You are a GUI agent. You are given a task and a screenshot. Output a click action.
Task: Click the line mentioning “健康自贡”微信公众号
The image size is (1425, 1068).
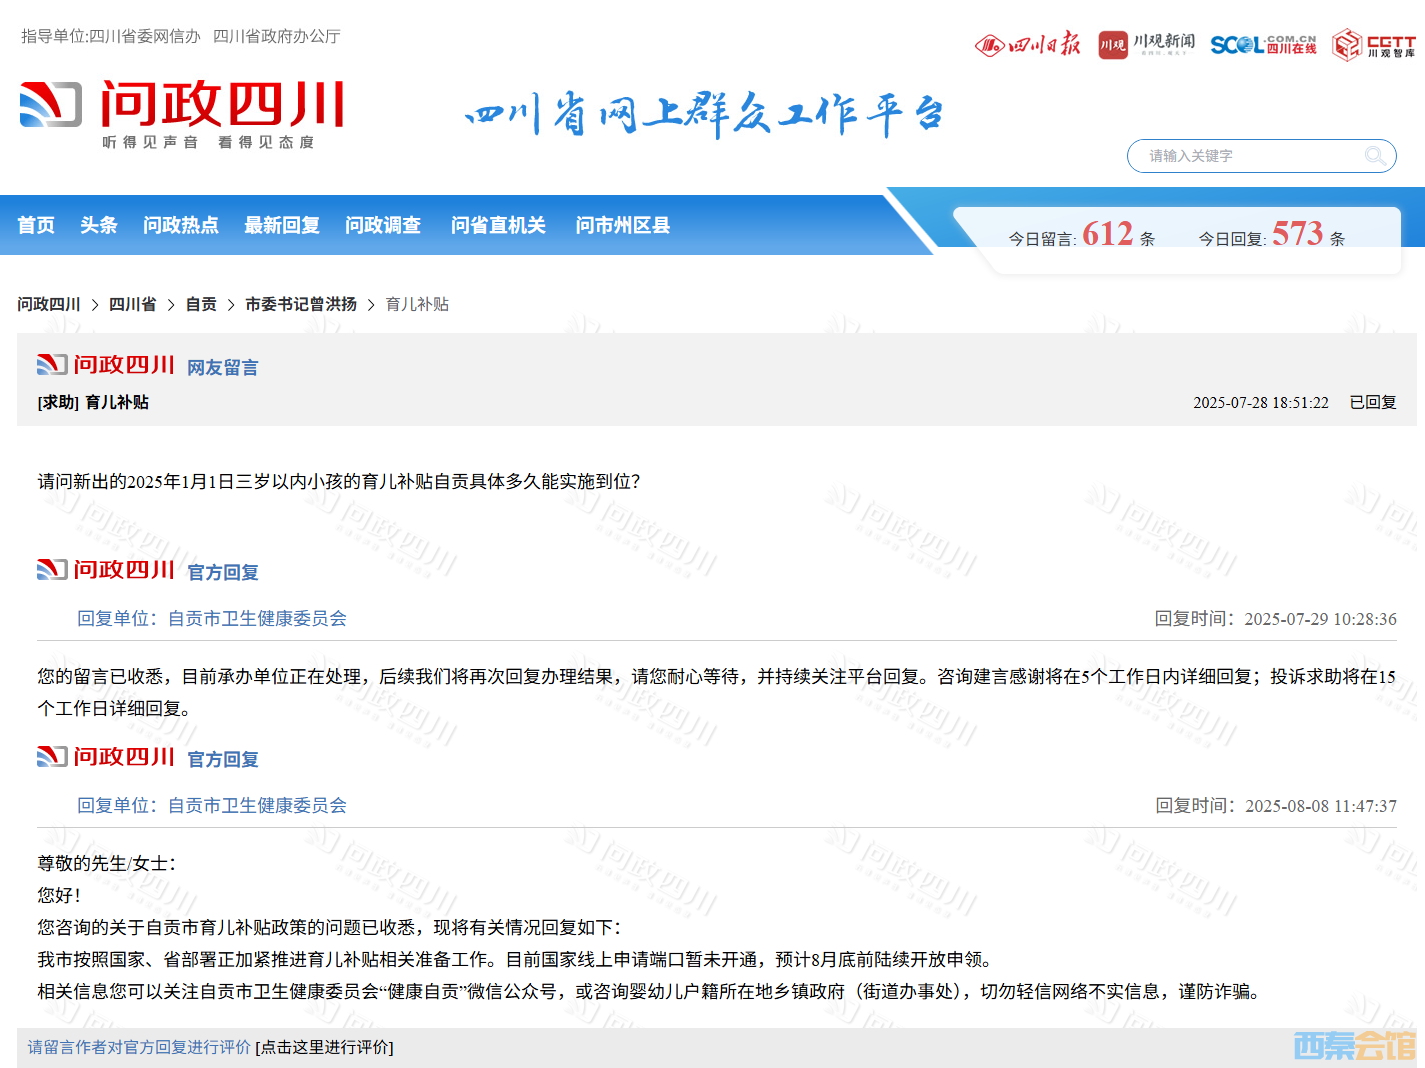coord(651,992)
